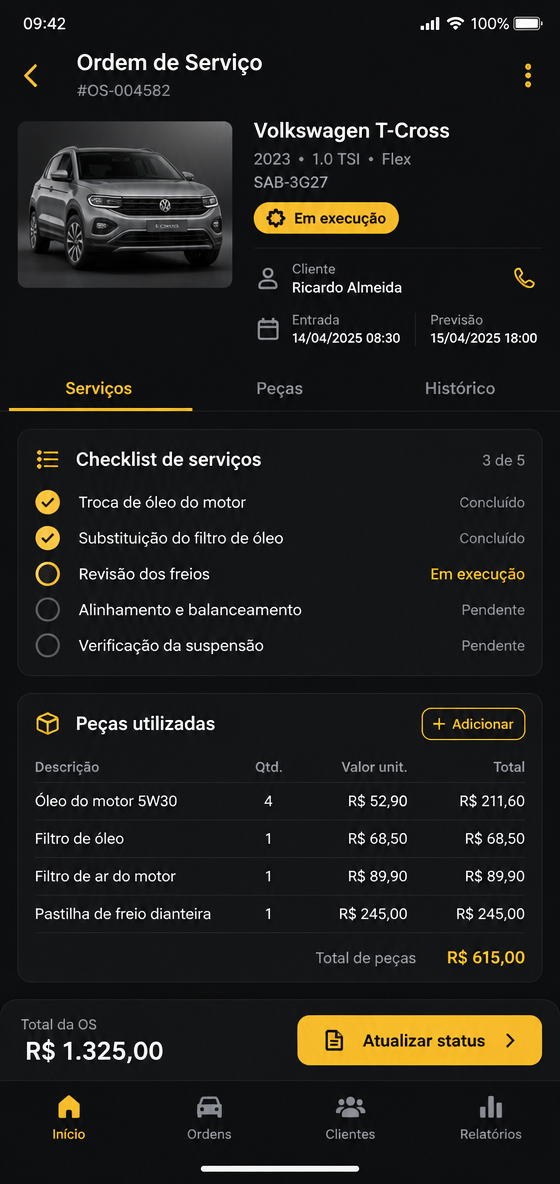560x1184 pixels.
Task: Check Verificação da suspensão item
Action: click(48, 646)
